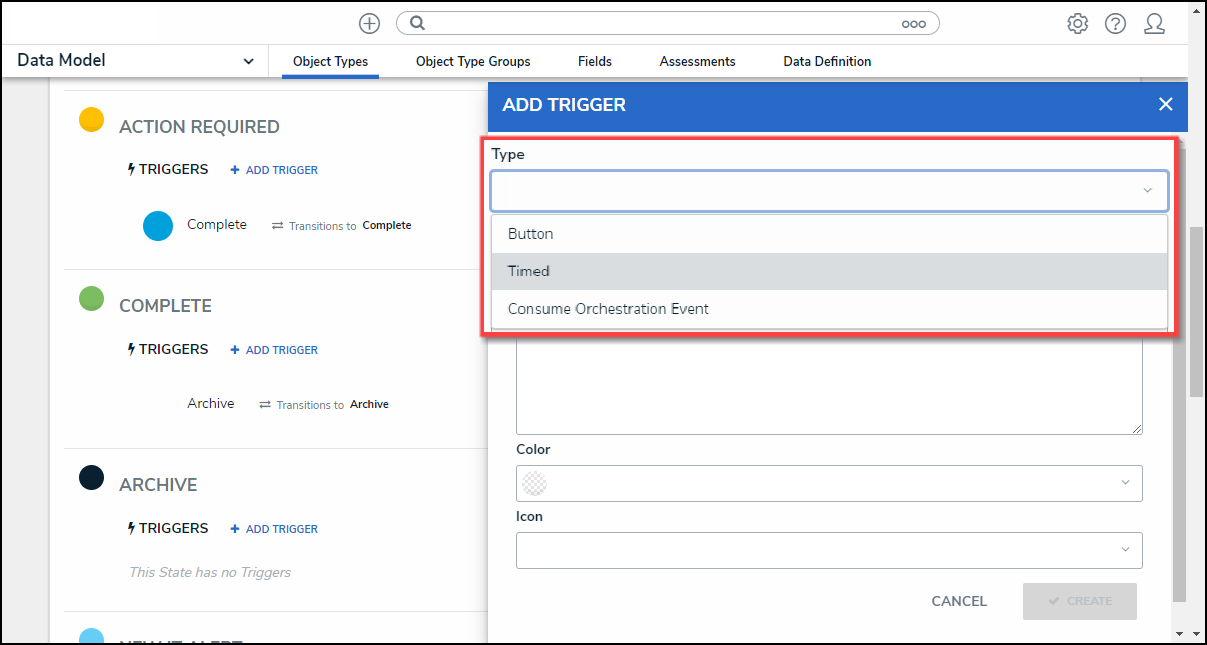The width and height of the screenshot is (1207, 645).
Task: Click Add Trigger under Archive state
Action: click(x=274, y=529)
